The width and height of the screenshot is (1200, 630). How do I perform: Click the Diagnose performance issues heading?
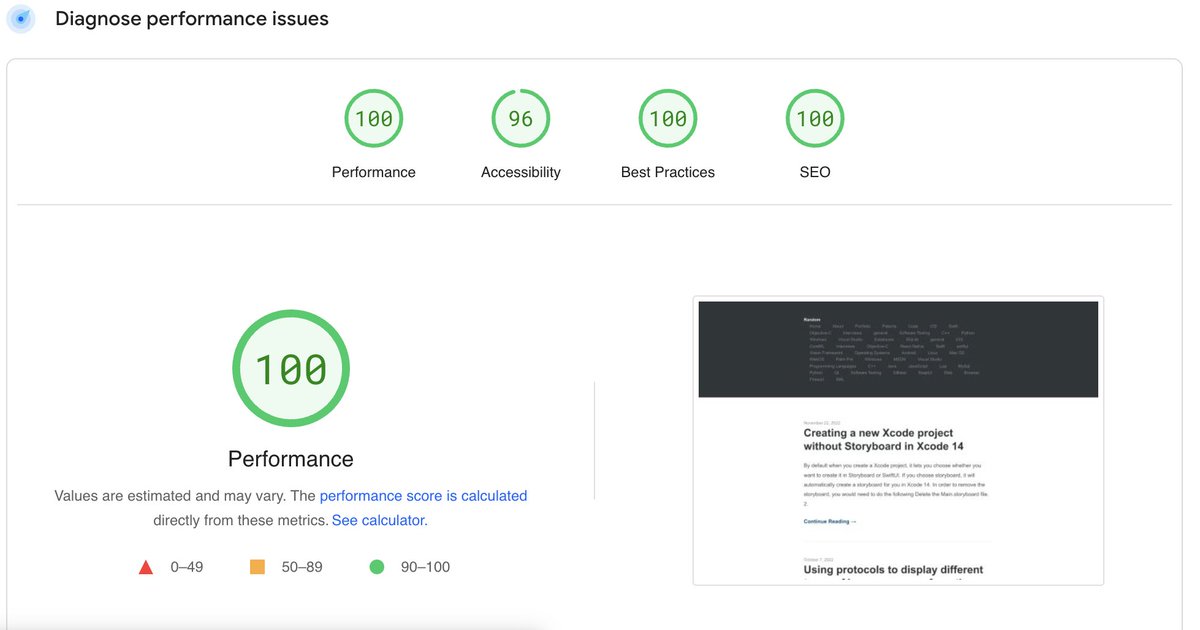point(191,18)
